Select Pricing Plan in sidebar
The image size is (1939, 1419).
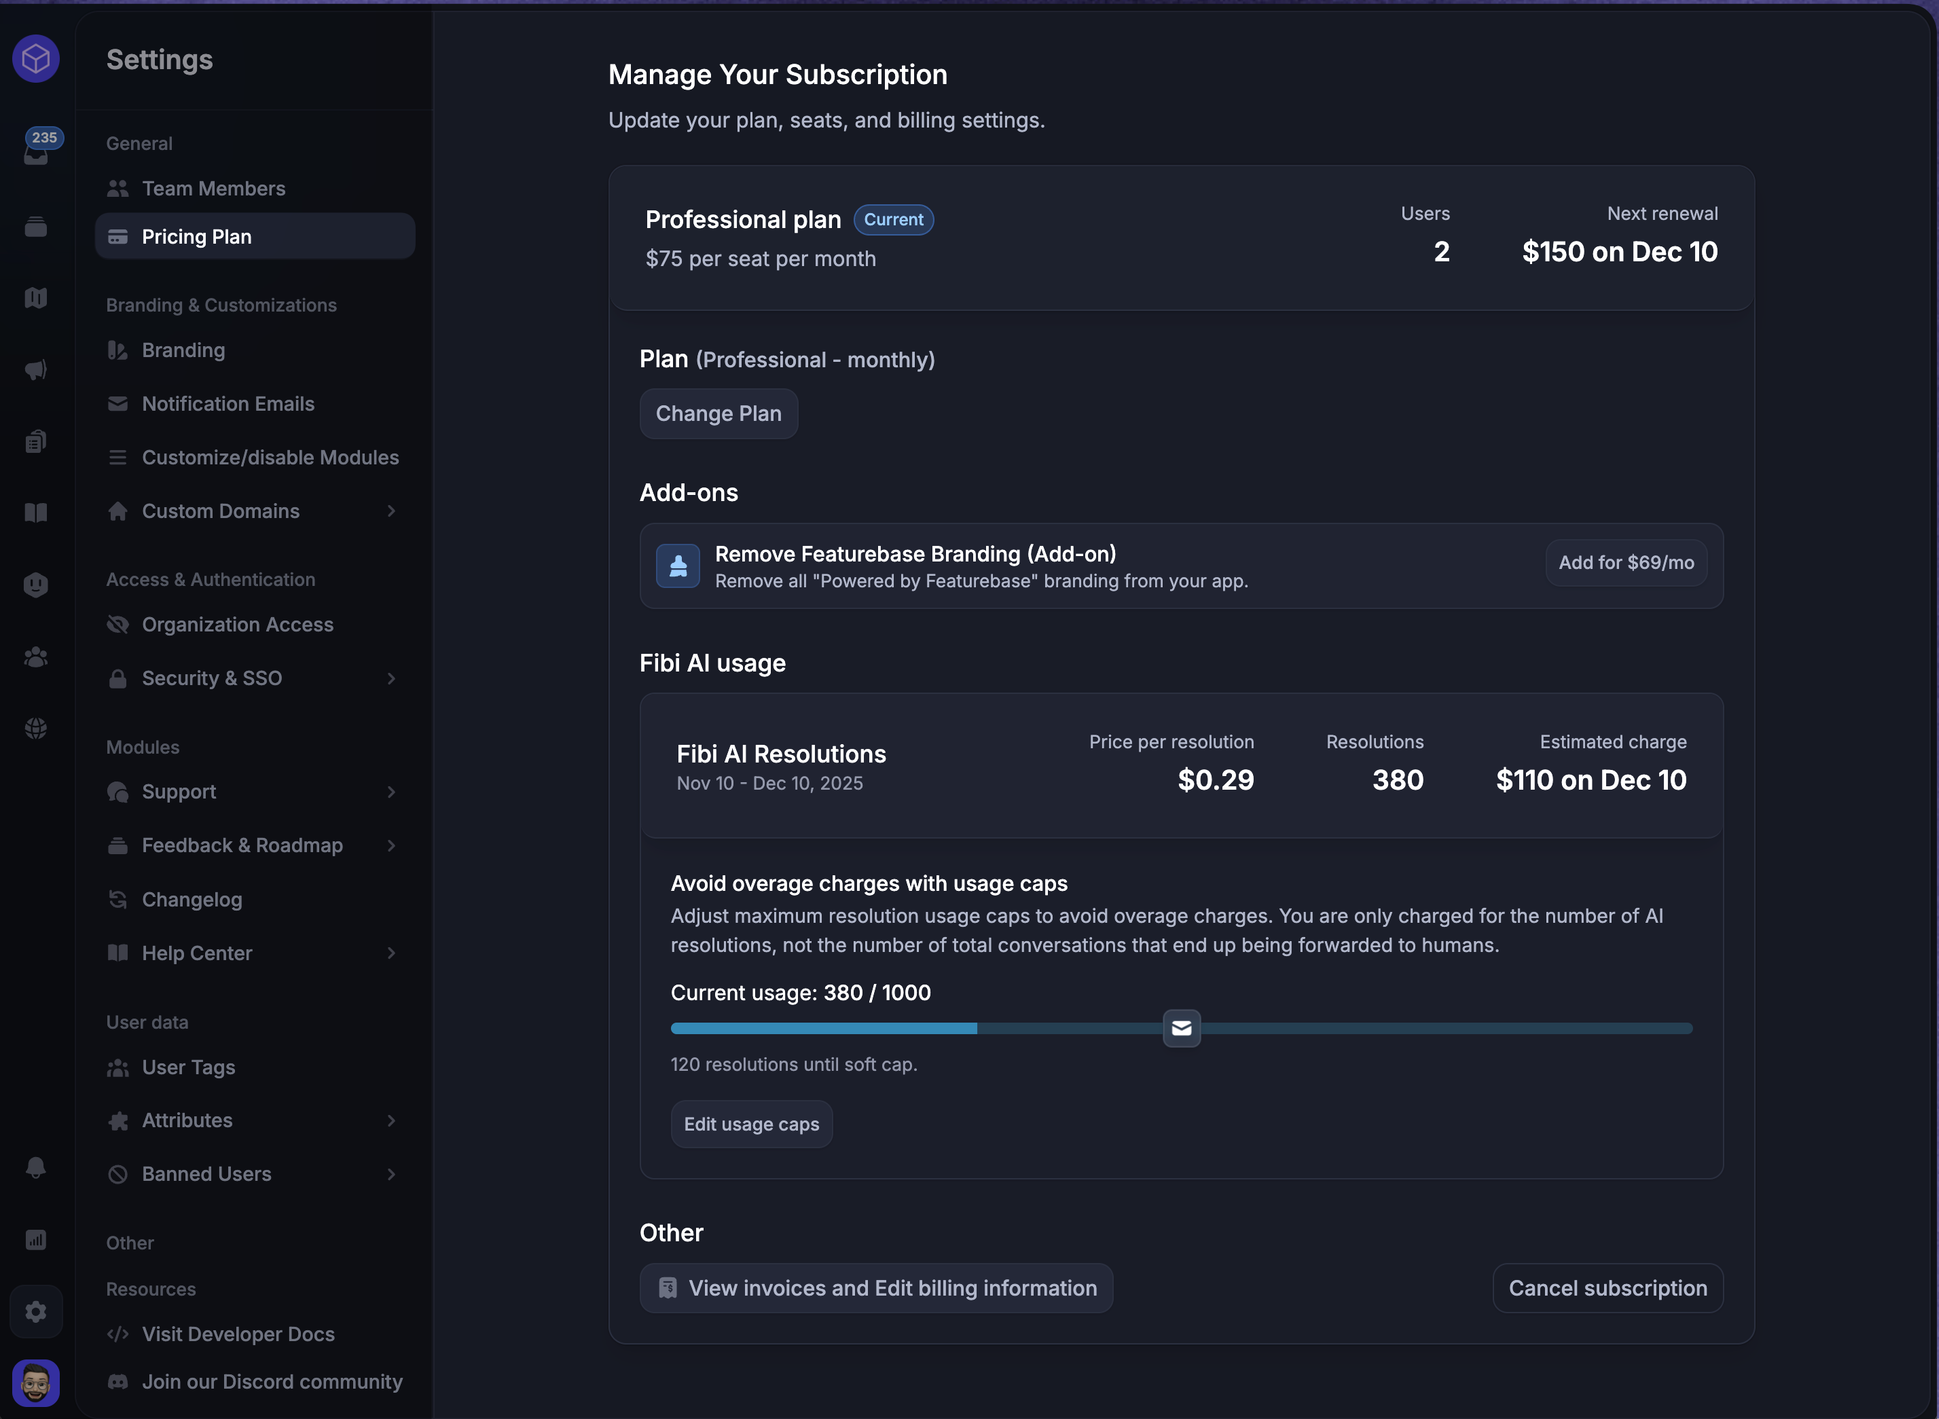(255, 237)
